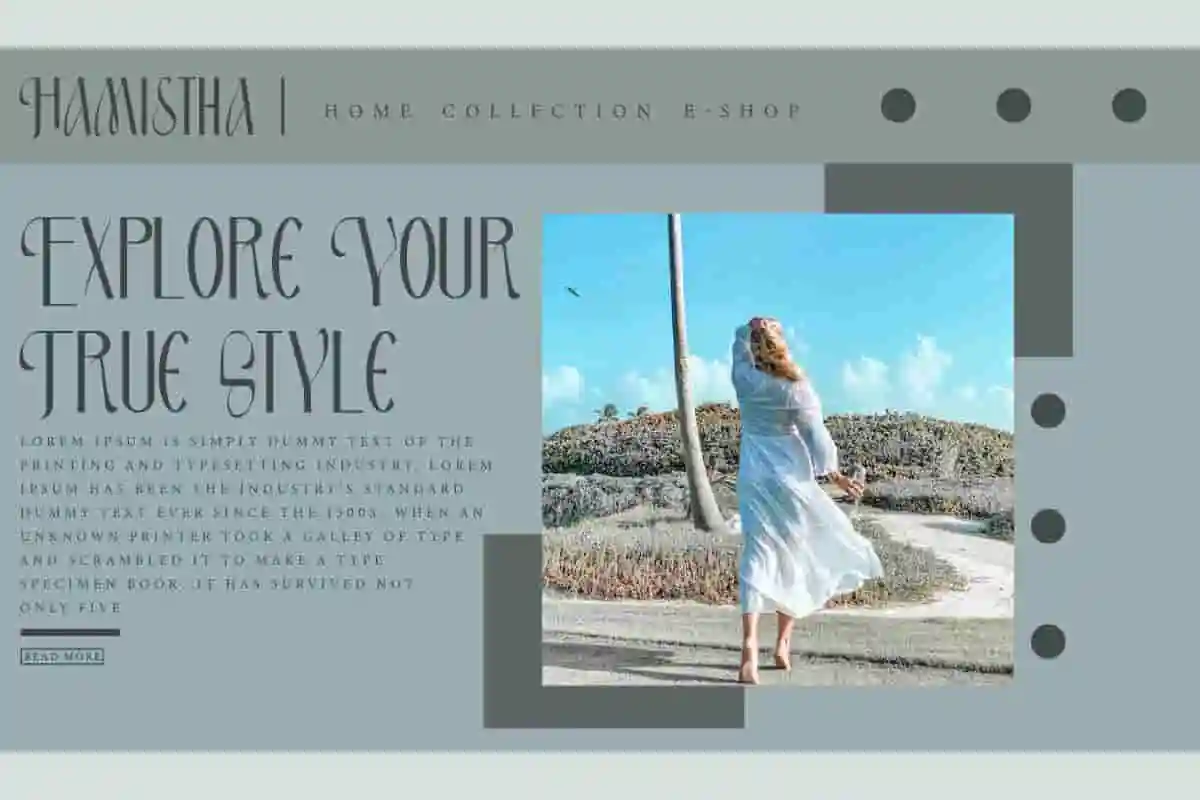1200x800 pixels.
Task: Open the E-SHOP nav link
Action: [743, 111]
